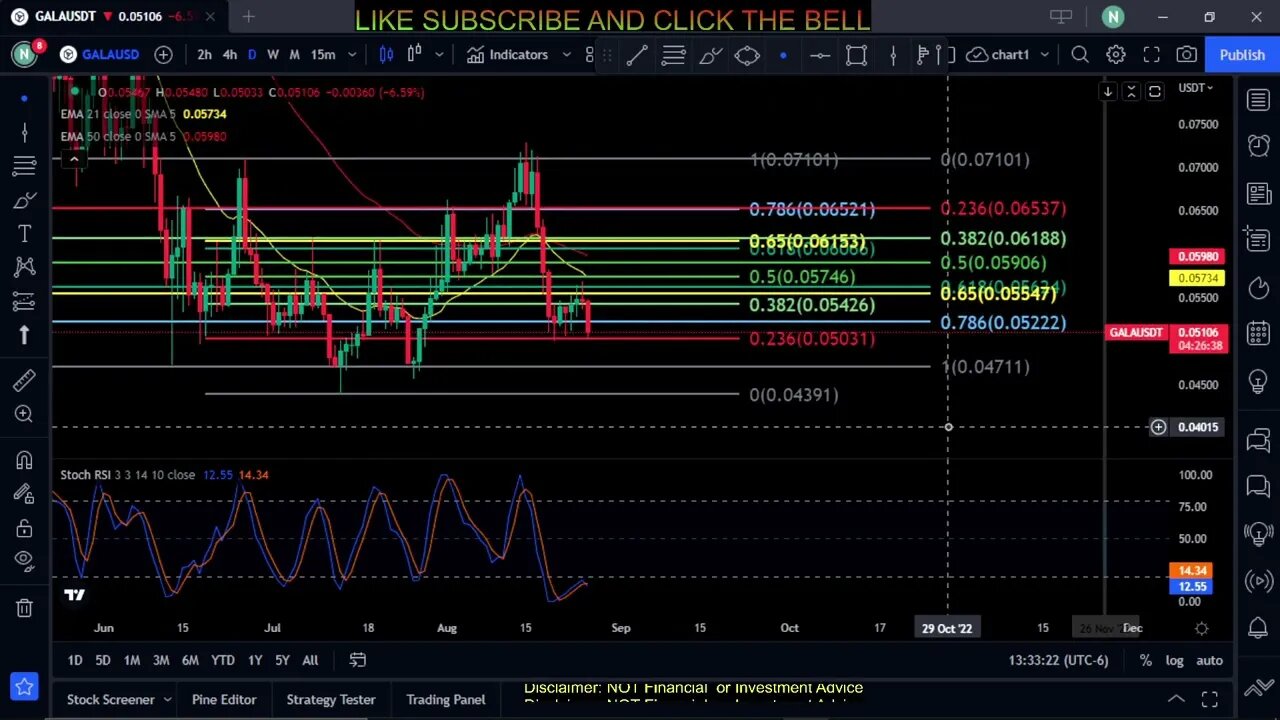The image size is (1280, 720).
Task: Select the Brush drawing tool in left toolbar
Action: [24, 201]
